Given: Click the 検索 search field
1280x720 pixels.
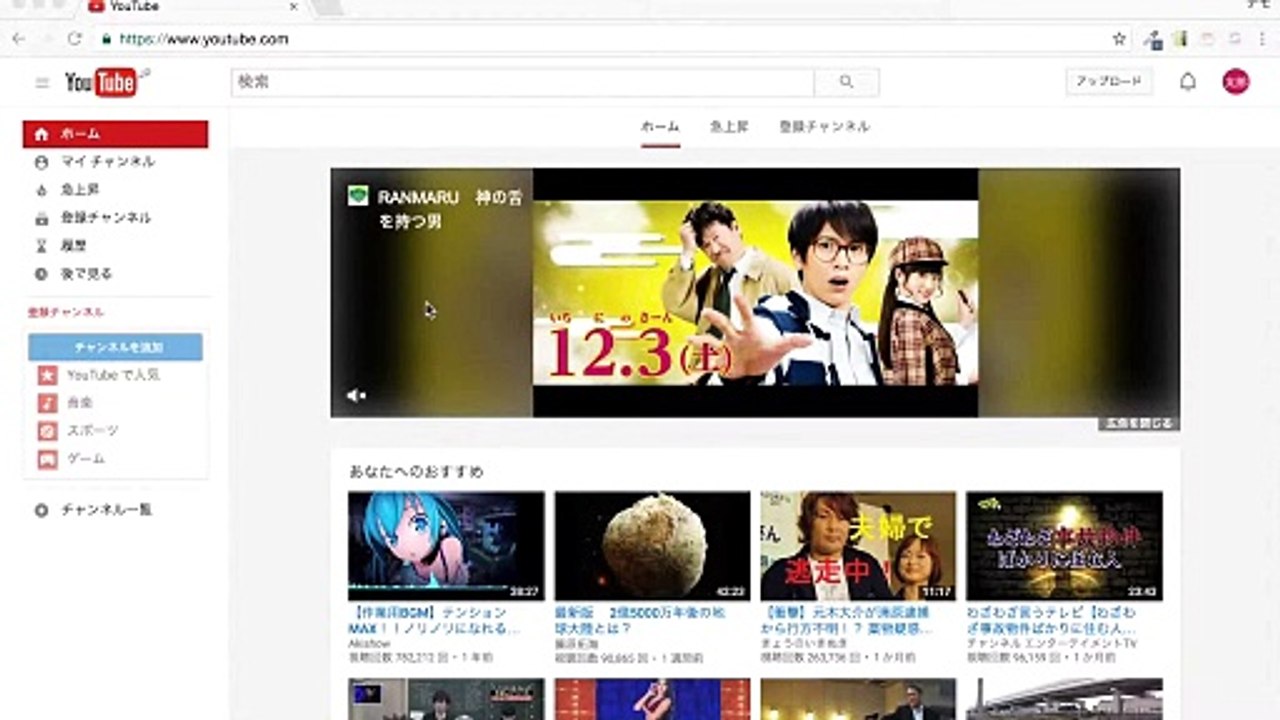Looking at the screenshot, I should pyautogui.click(x=523, y=82).
